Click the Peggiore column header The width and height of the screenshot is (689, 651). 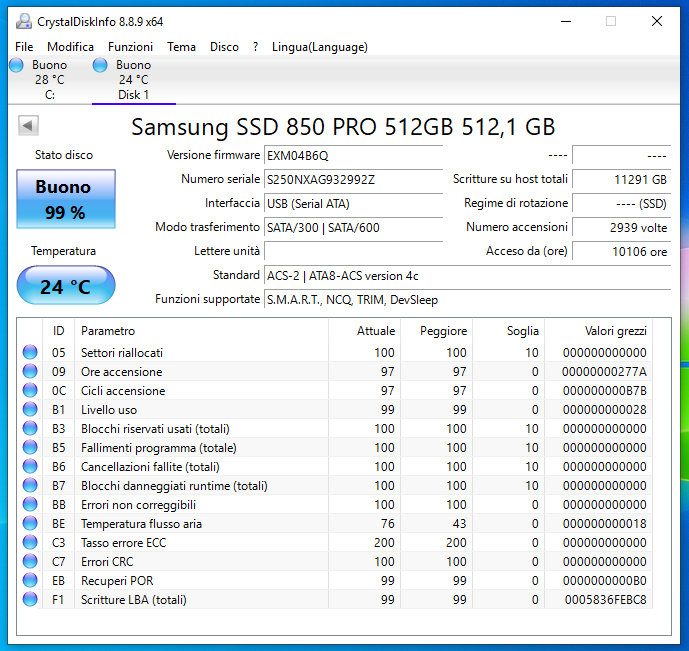click(x=436, y=331)
